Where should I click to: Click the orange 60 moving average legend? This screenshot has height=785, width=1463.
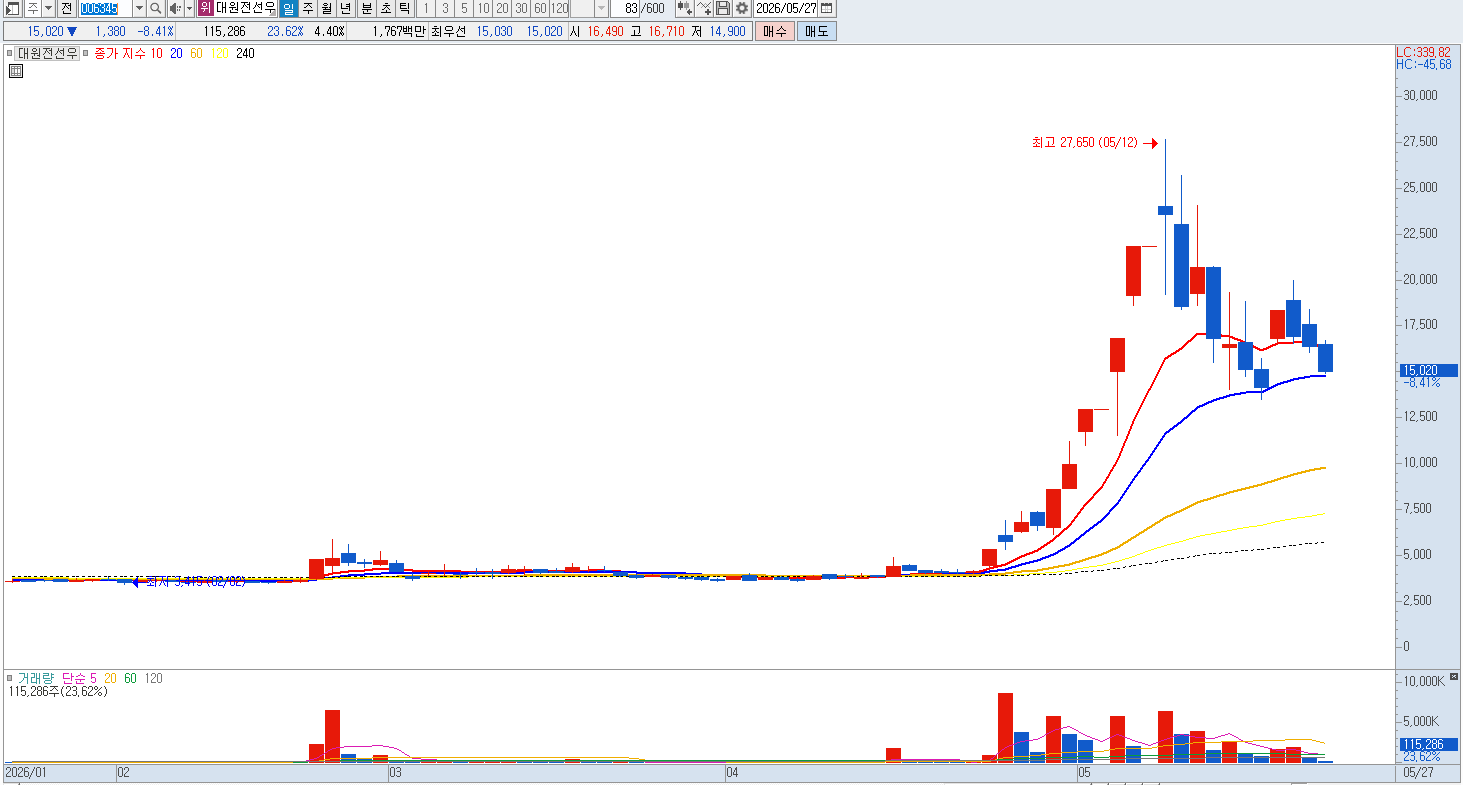[196, 54]
